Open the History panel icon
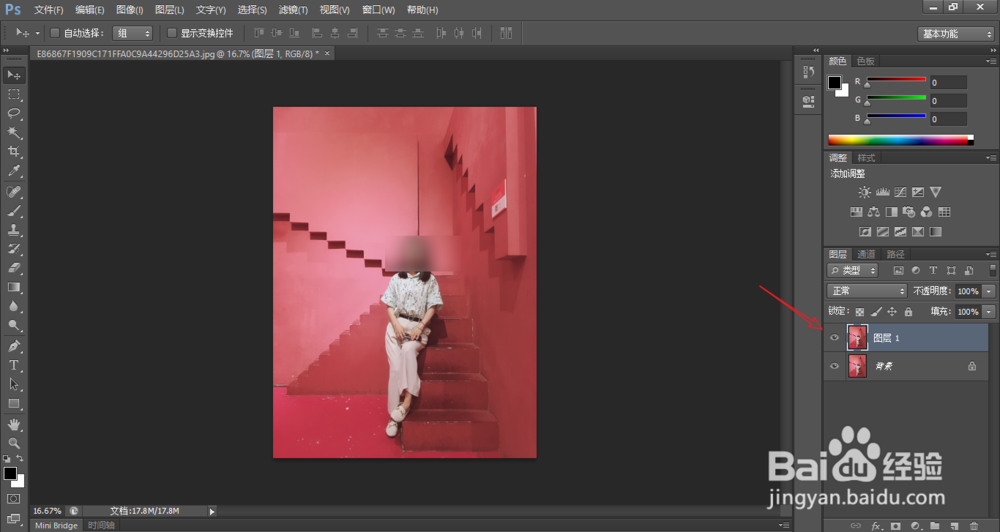The height and width of the screenshot is (532, 1000). pos(808,72)
